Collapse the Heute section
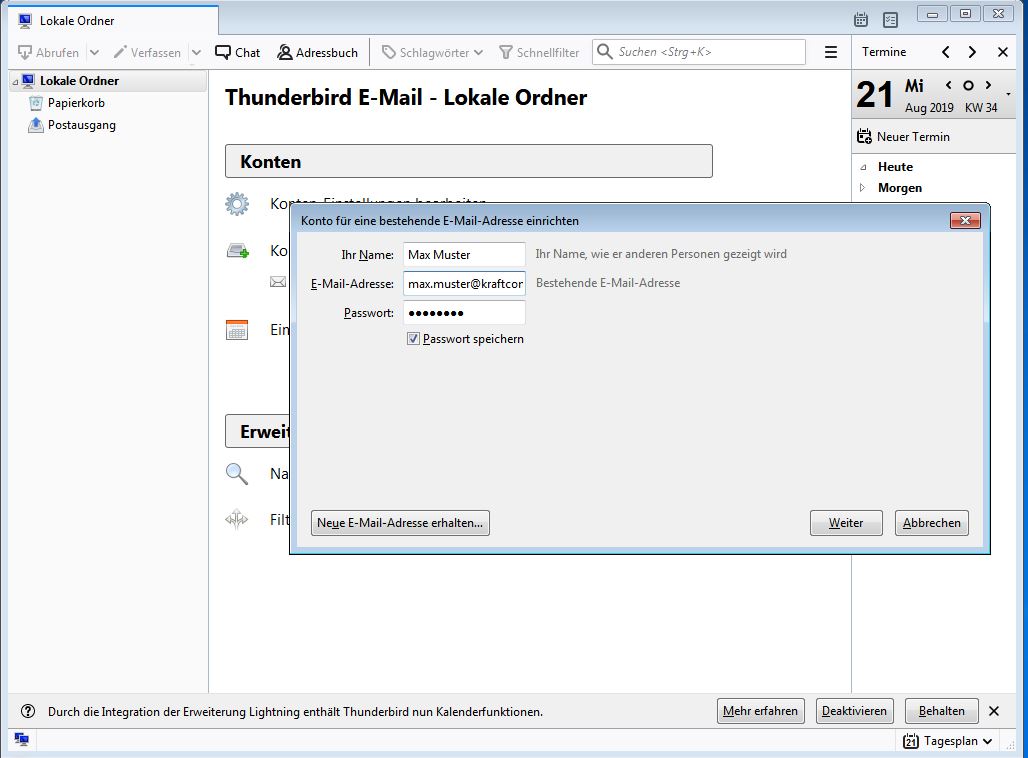Viewport: 1028px width, 758px height. coord(863,167)
